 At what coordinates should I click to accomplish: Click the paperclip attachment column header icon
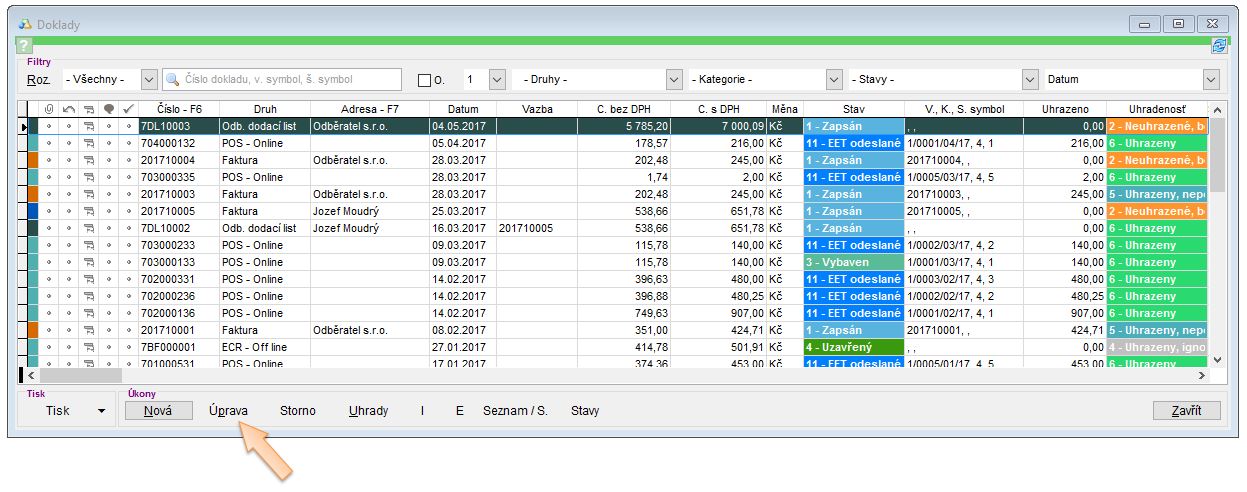(x=48, y=109)
